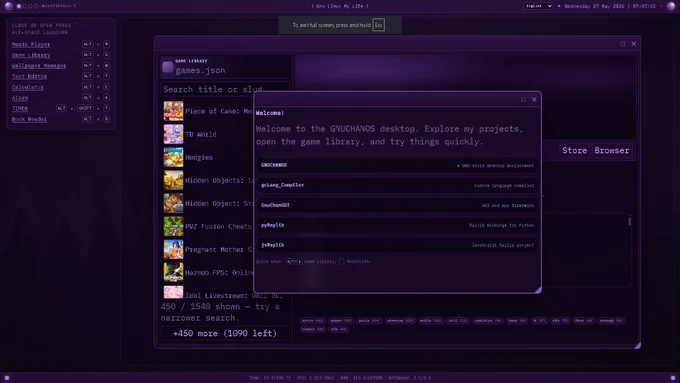The width and height of the screenshot is (680, 383).
Task: Open the GNUCHANOS project row
Action: coord(397,165)
